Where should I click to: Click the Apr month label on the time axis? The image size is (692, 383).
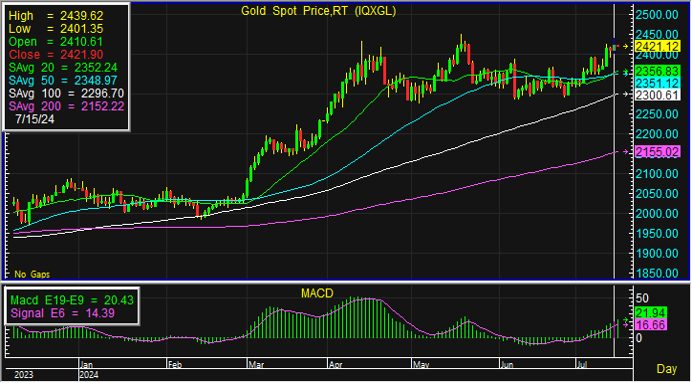(336, 364)
